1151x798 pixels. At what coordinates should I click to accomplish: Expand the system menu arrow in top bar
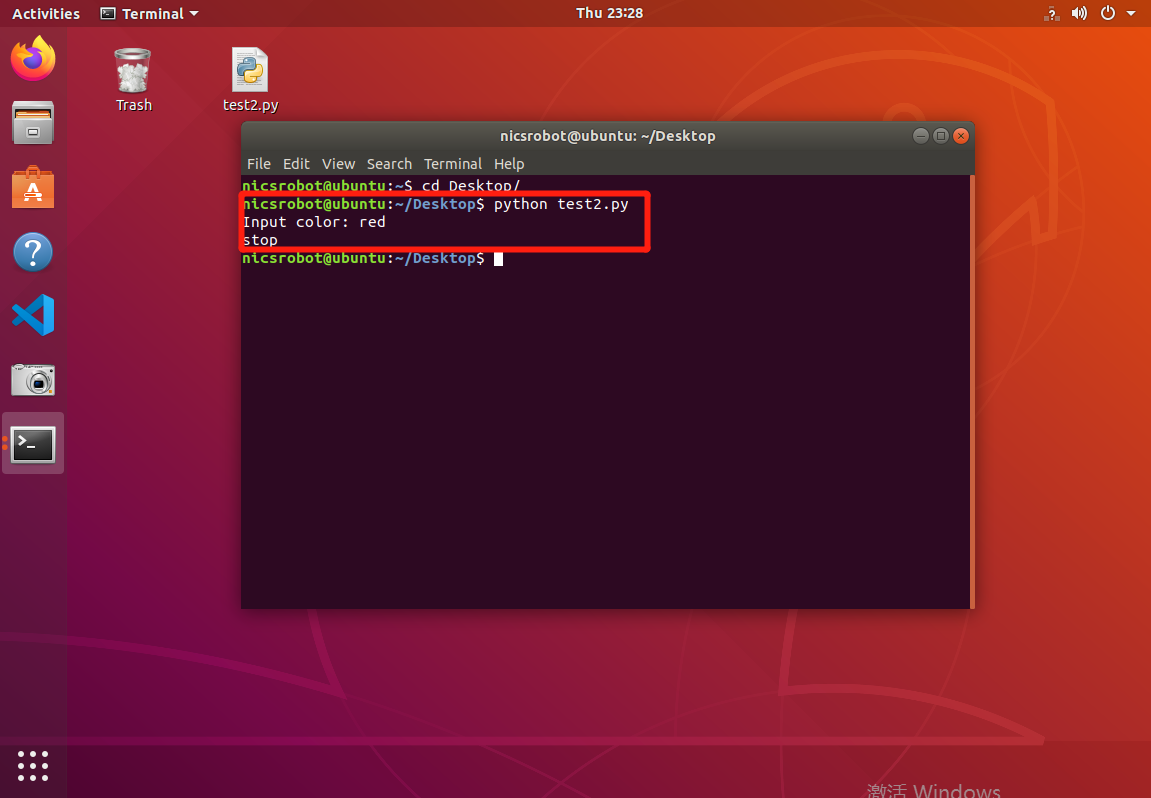click(x=1130, y=13)
